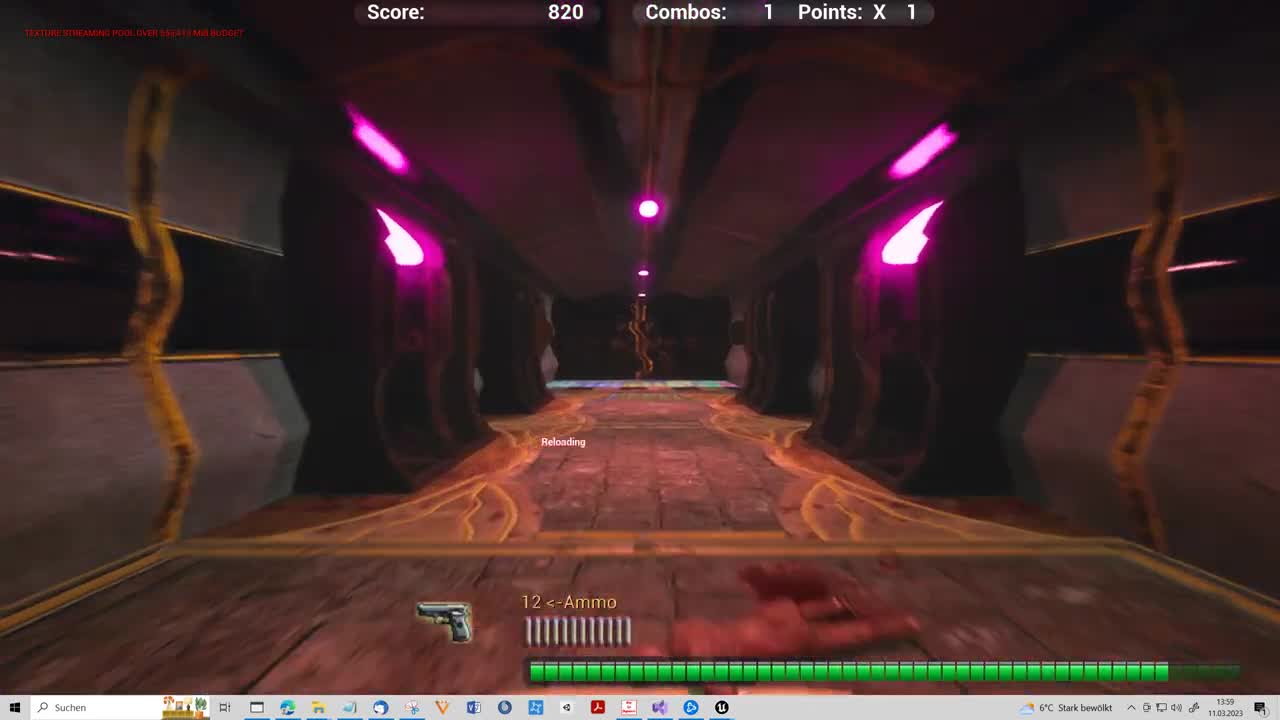
Task: Open Microsoft Visio from the taskbar
Action: pos(472,707)
